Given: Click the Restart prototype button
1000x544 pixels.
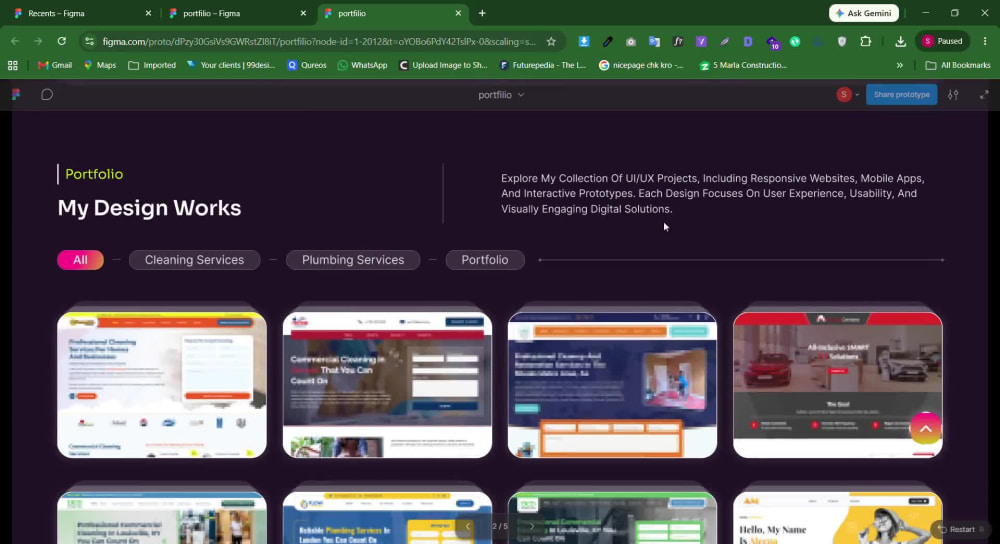Looking at the screenshot, I should click(x=957, y=529).
